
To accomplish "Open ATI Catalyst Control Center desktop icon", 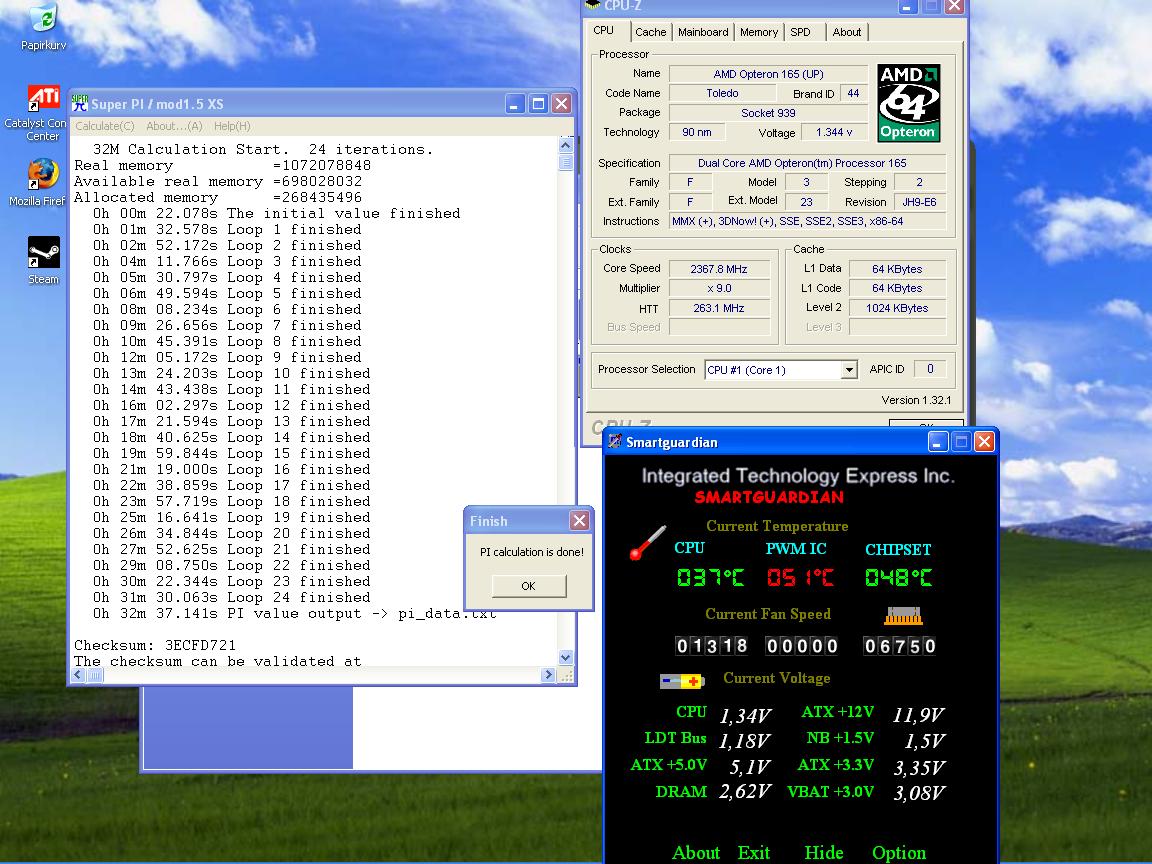I will click(42, 113).
